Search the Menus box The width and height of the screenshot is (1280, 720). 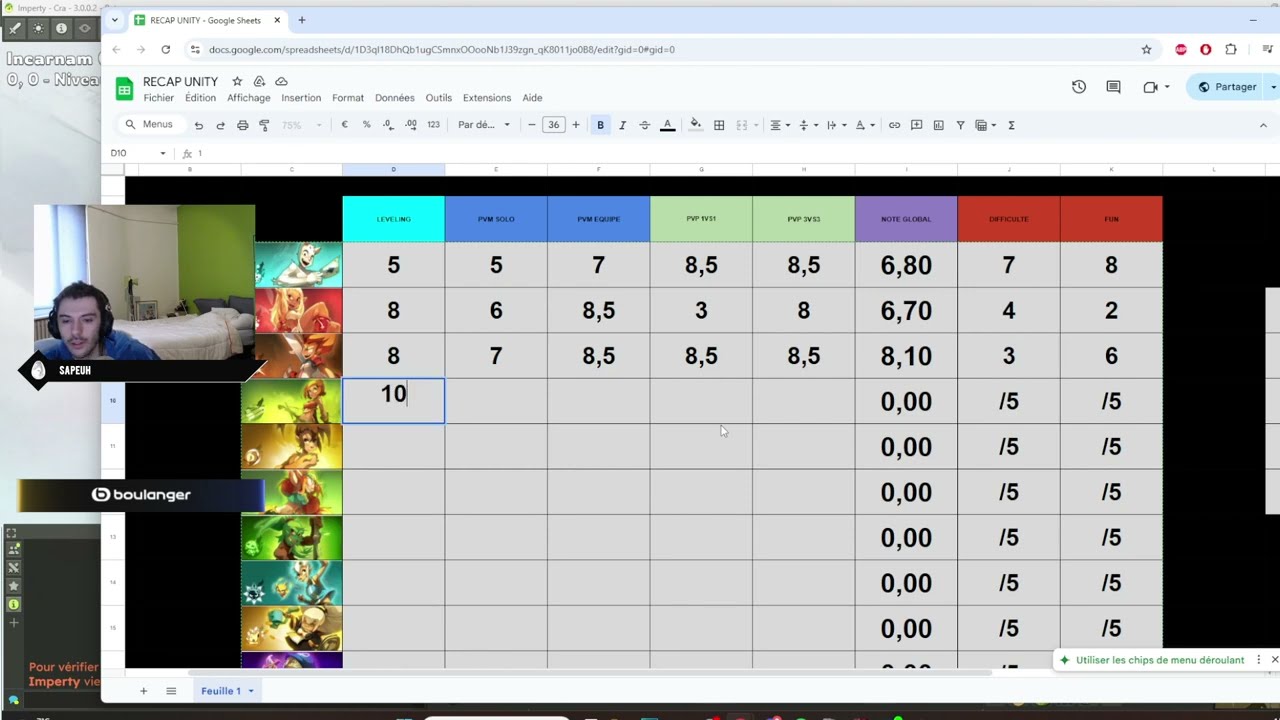tap(150, 124)
